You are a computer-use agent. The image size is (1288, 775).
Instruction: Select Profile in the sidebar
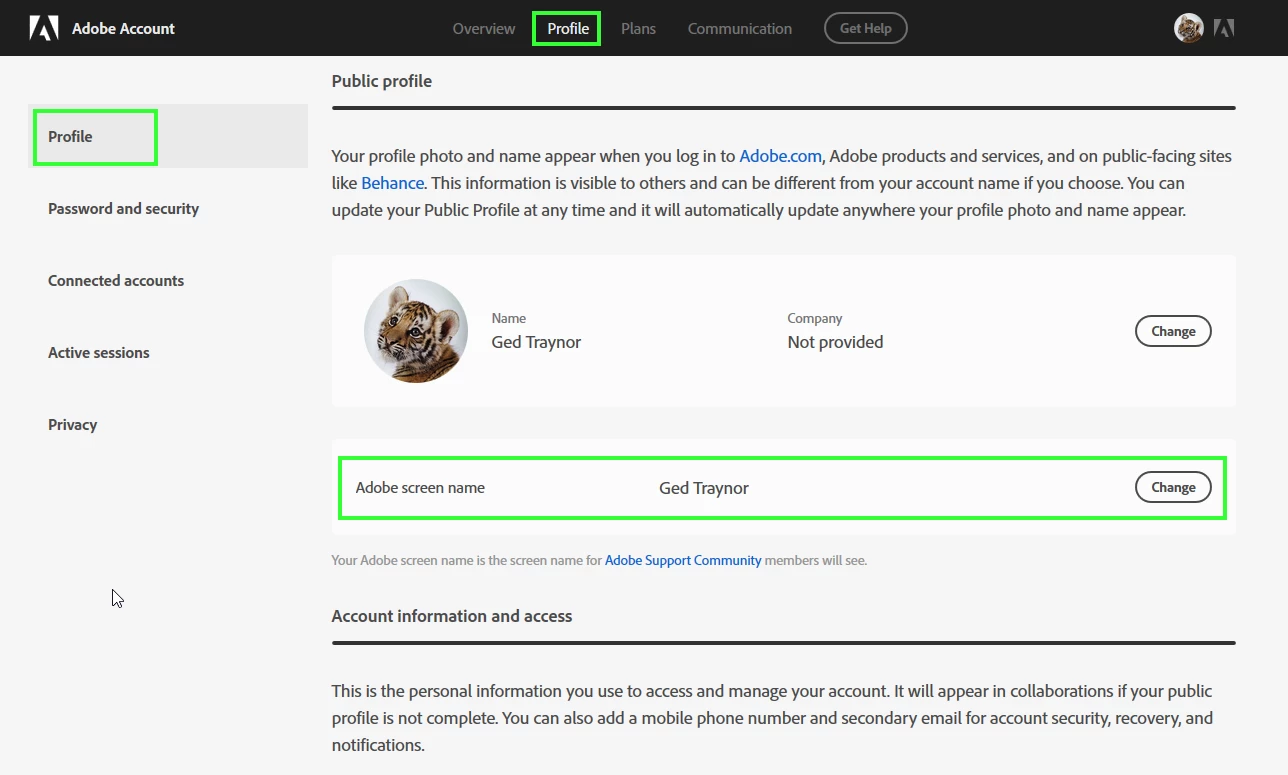(168, 136)
